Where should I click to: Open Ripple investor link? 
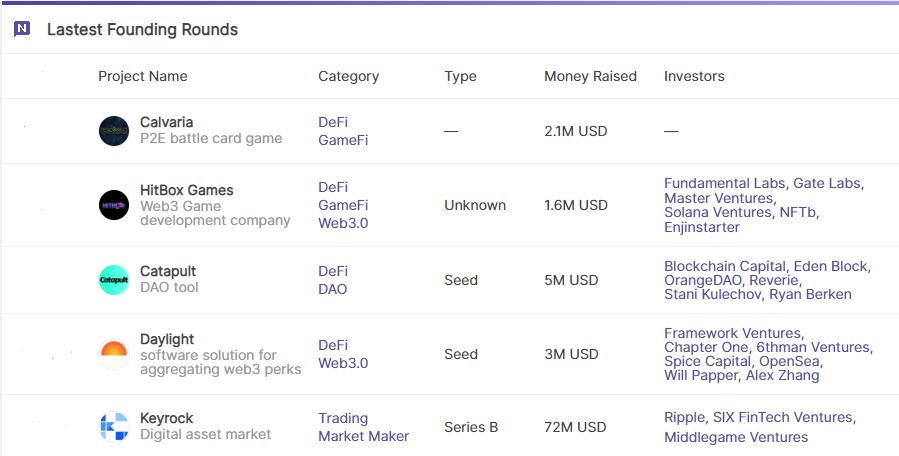(684, 418)
